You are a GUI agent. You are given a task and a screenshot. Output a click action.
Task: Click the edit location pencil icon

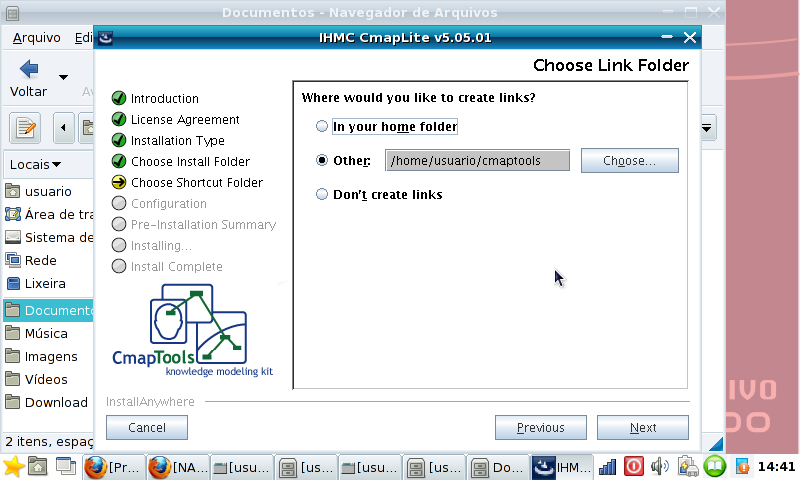pyautogui.click(x=25, y=128)
